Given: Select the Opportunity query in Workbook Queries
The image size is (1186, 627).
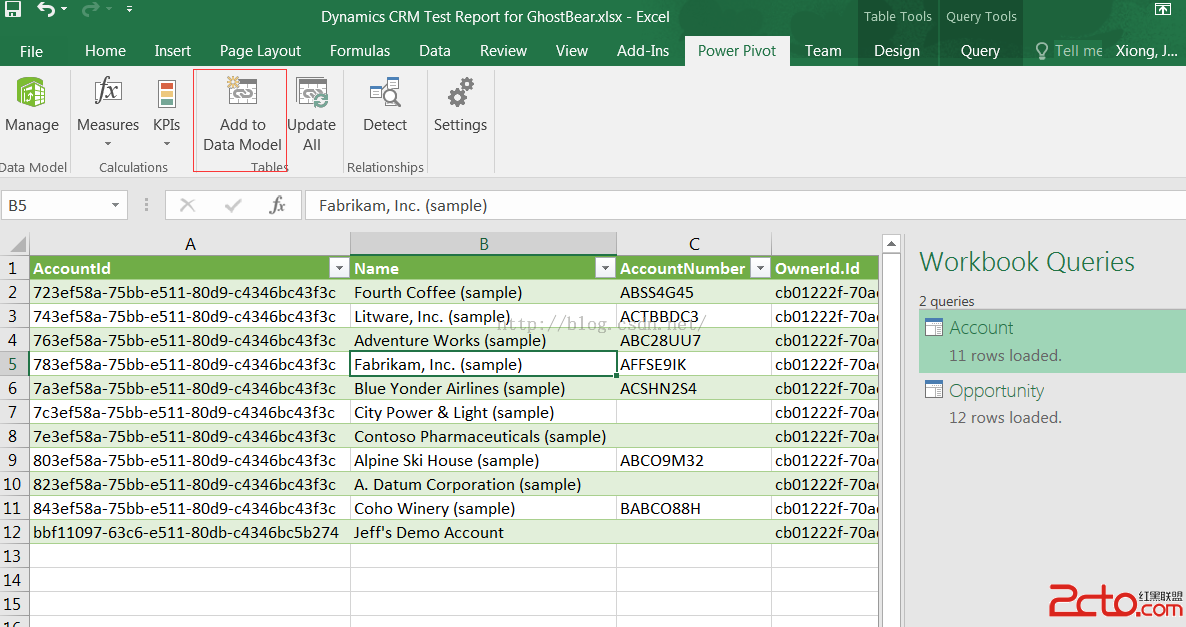Looking at the screenshot, I should [1052, 403].
